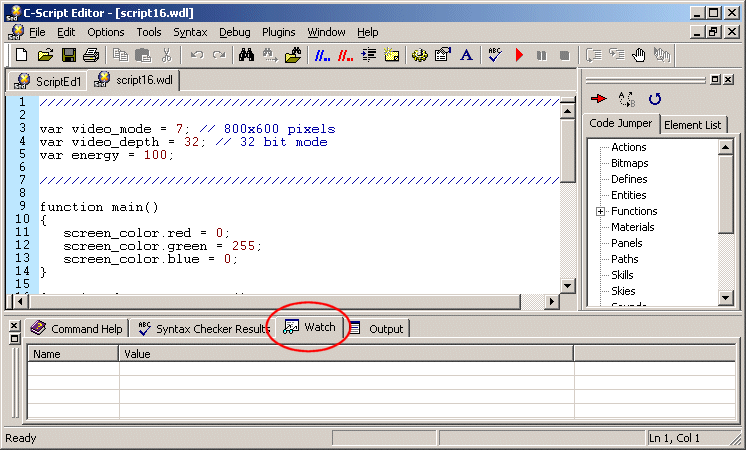Print the script using the printer icon
Viewport: 746px width, 450px height.
pyautogui.click(x=91, y=55)
